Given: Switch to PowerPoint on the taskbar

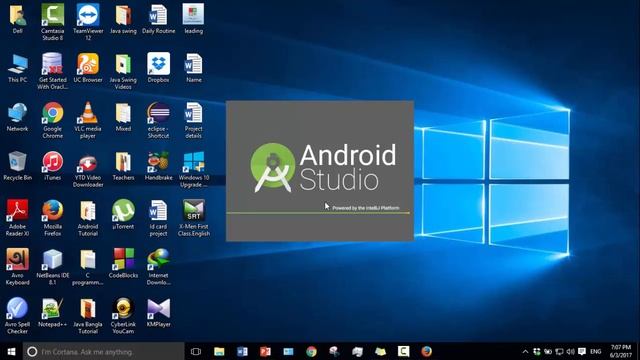Looking at the screenshot, I should click(x=265, y=351).
